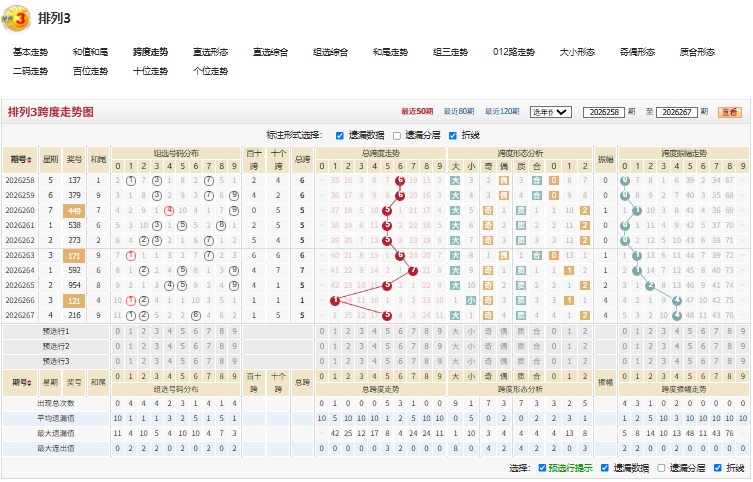Enable top 遗漏分层 checkbox
Viewport: 753px width, 482px height.
397,136
